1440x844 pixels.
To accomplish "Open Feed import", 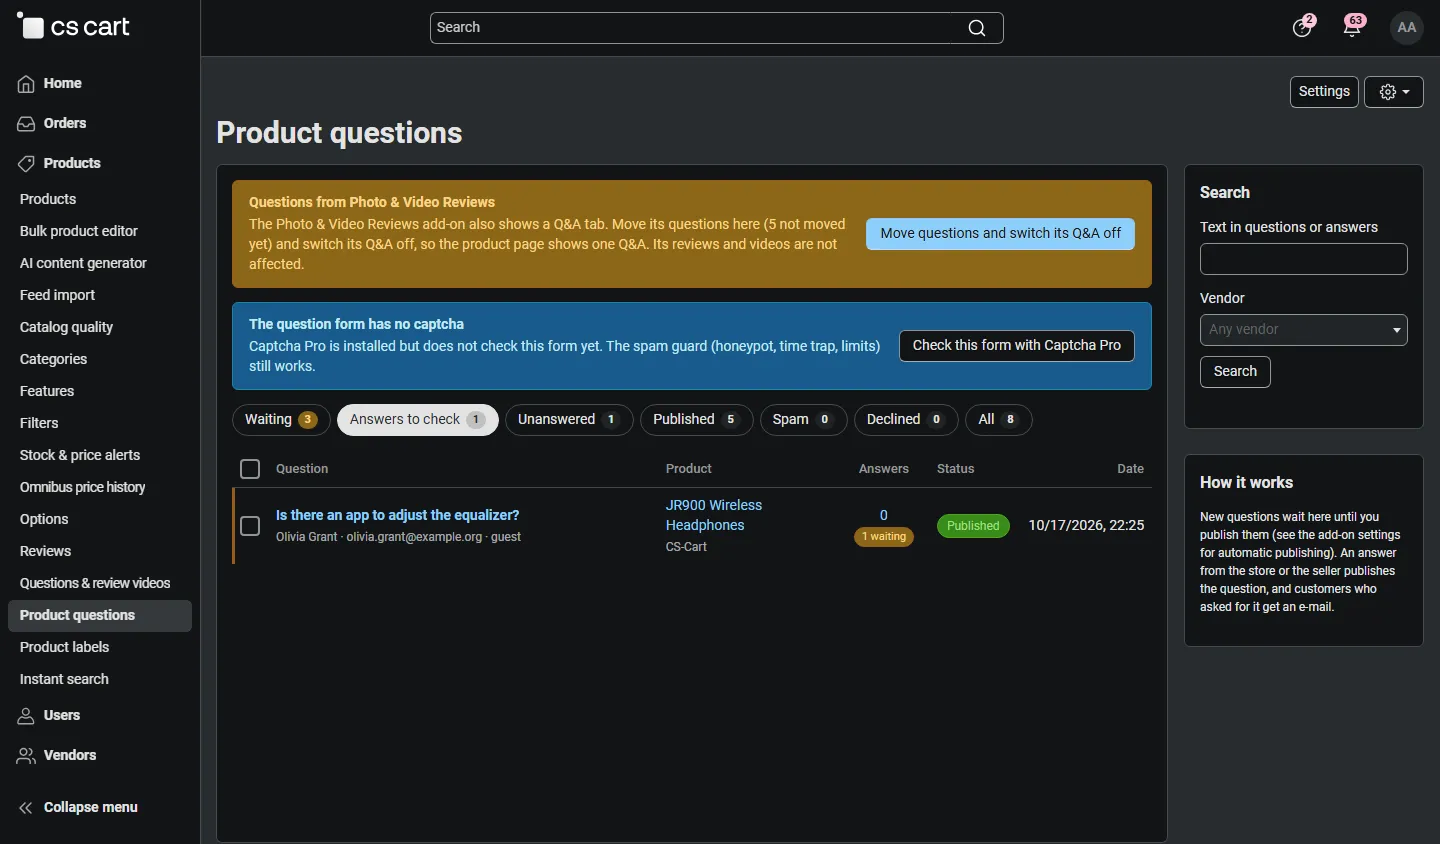I will (57, 296).
